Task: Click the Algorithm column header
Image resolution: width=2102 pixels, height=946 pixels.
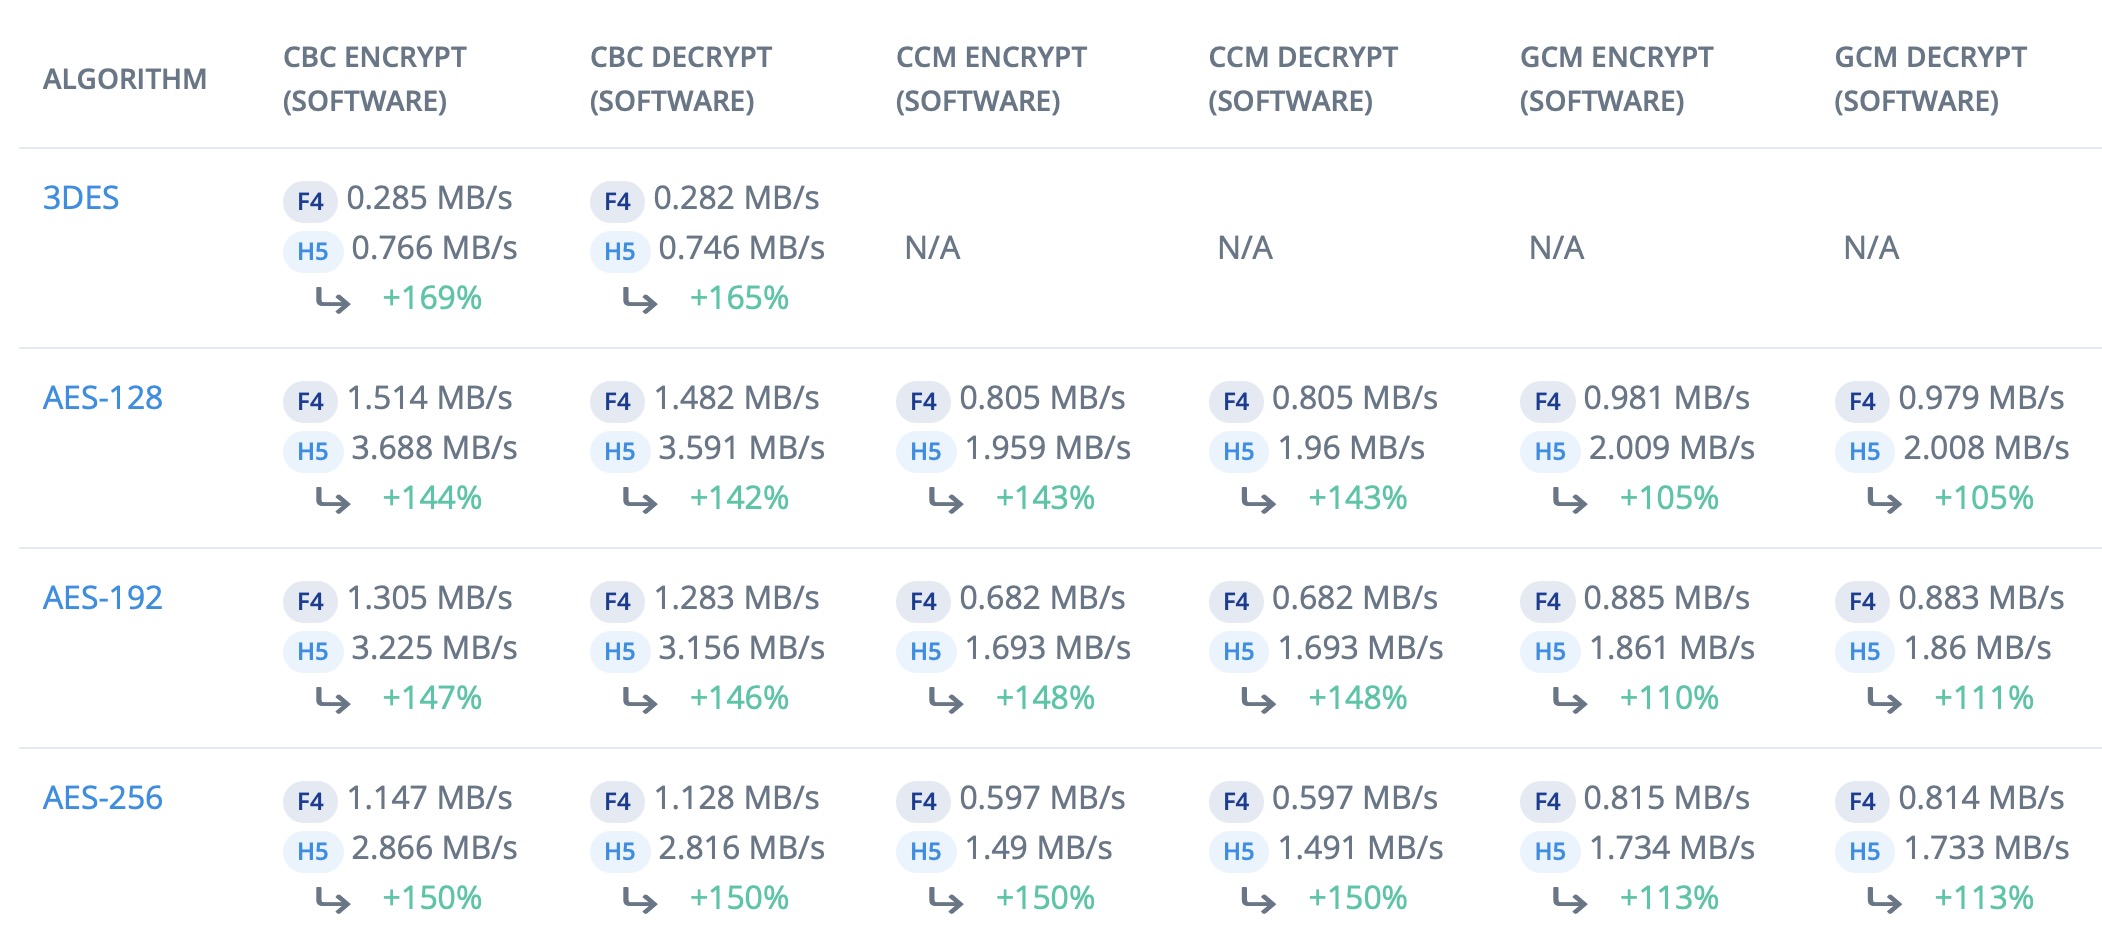Action: click(x=125, y=79)
